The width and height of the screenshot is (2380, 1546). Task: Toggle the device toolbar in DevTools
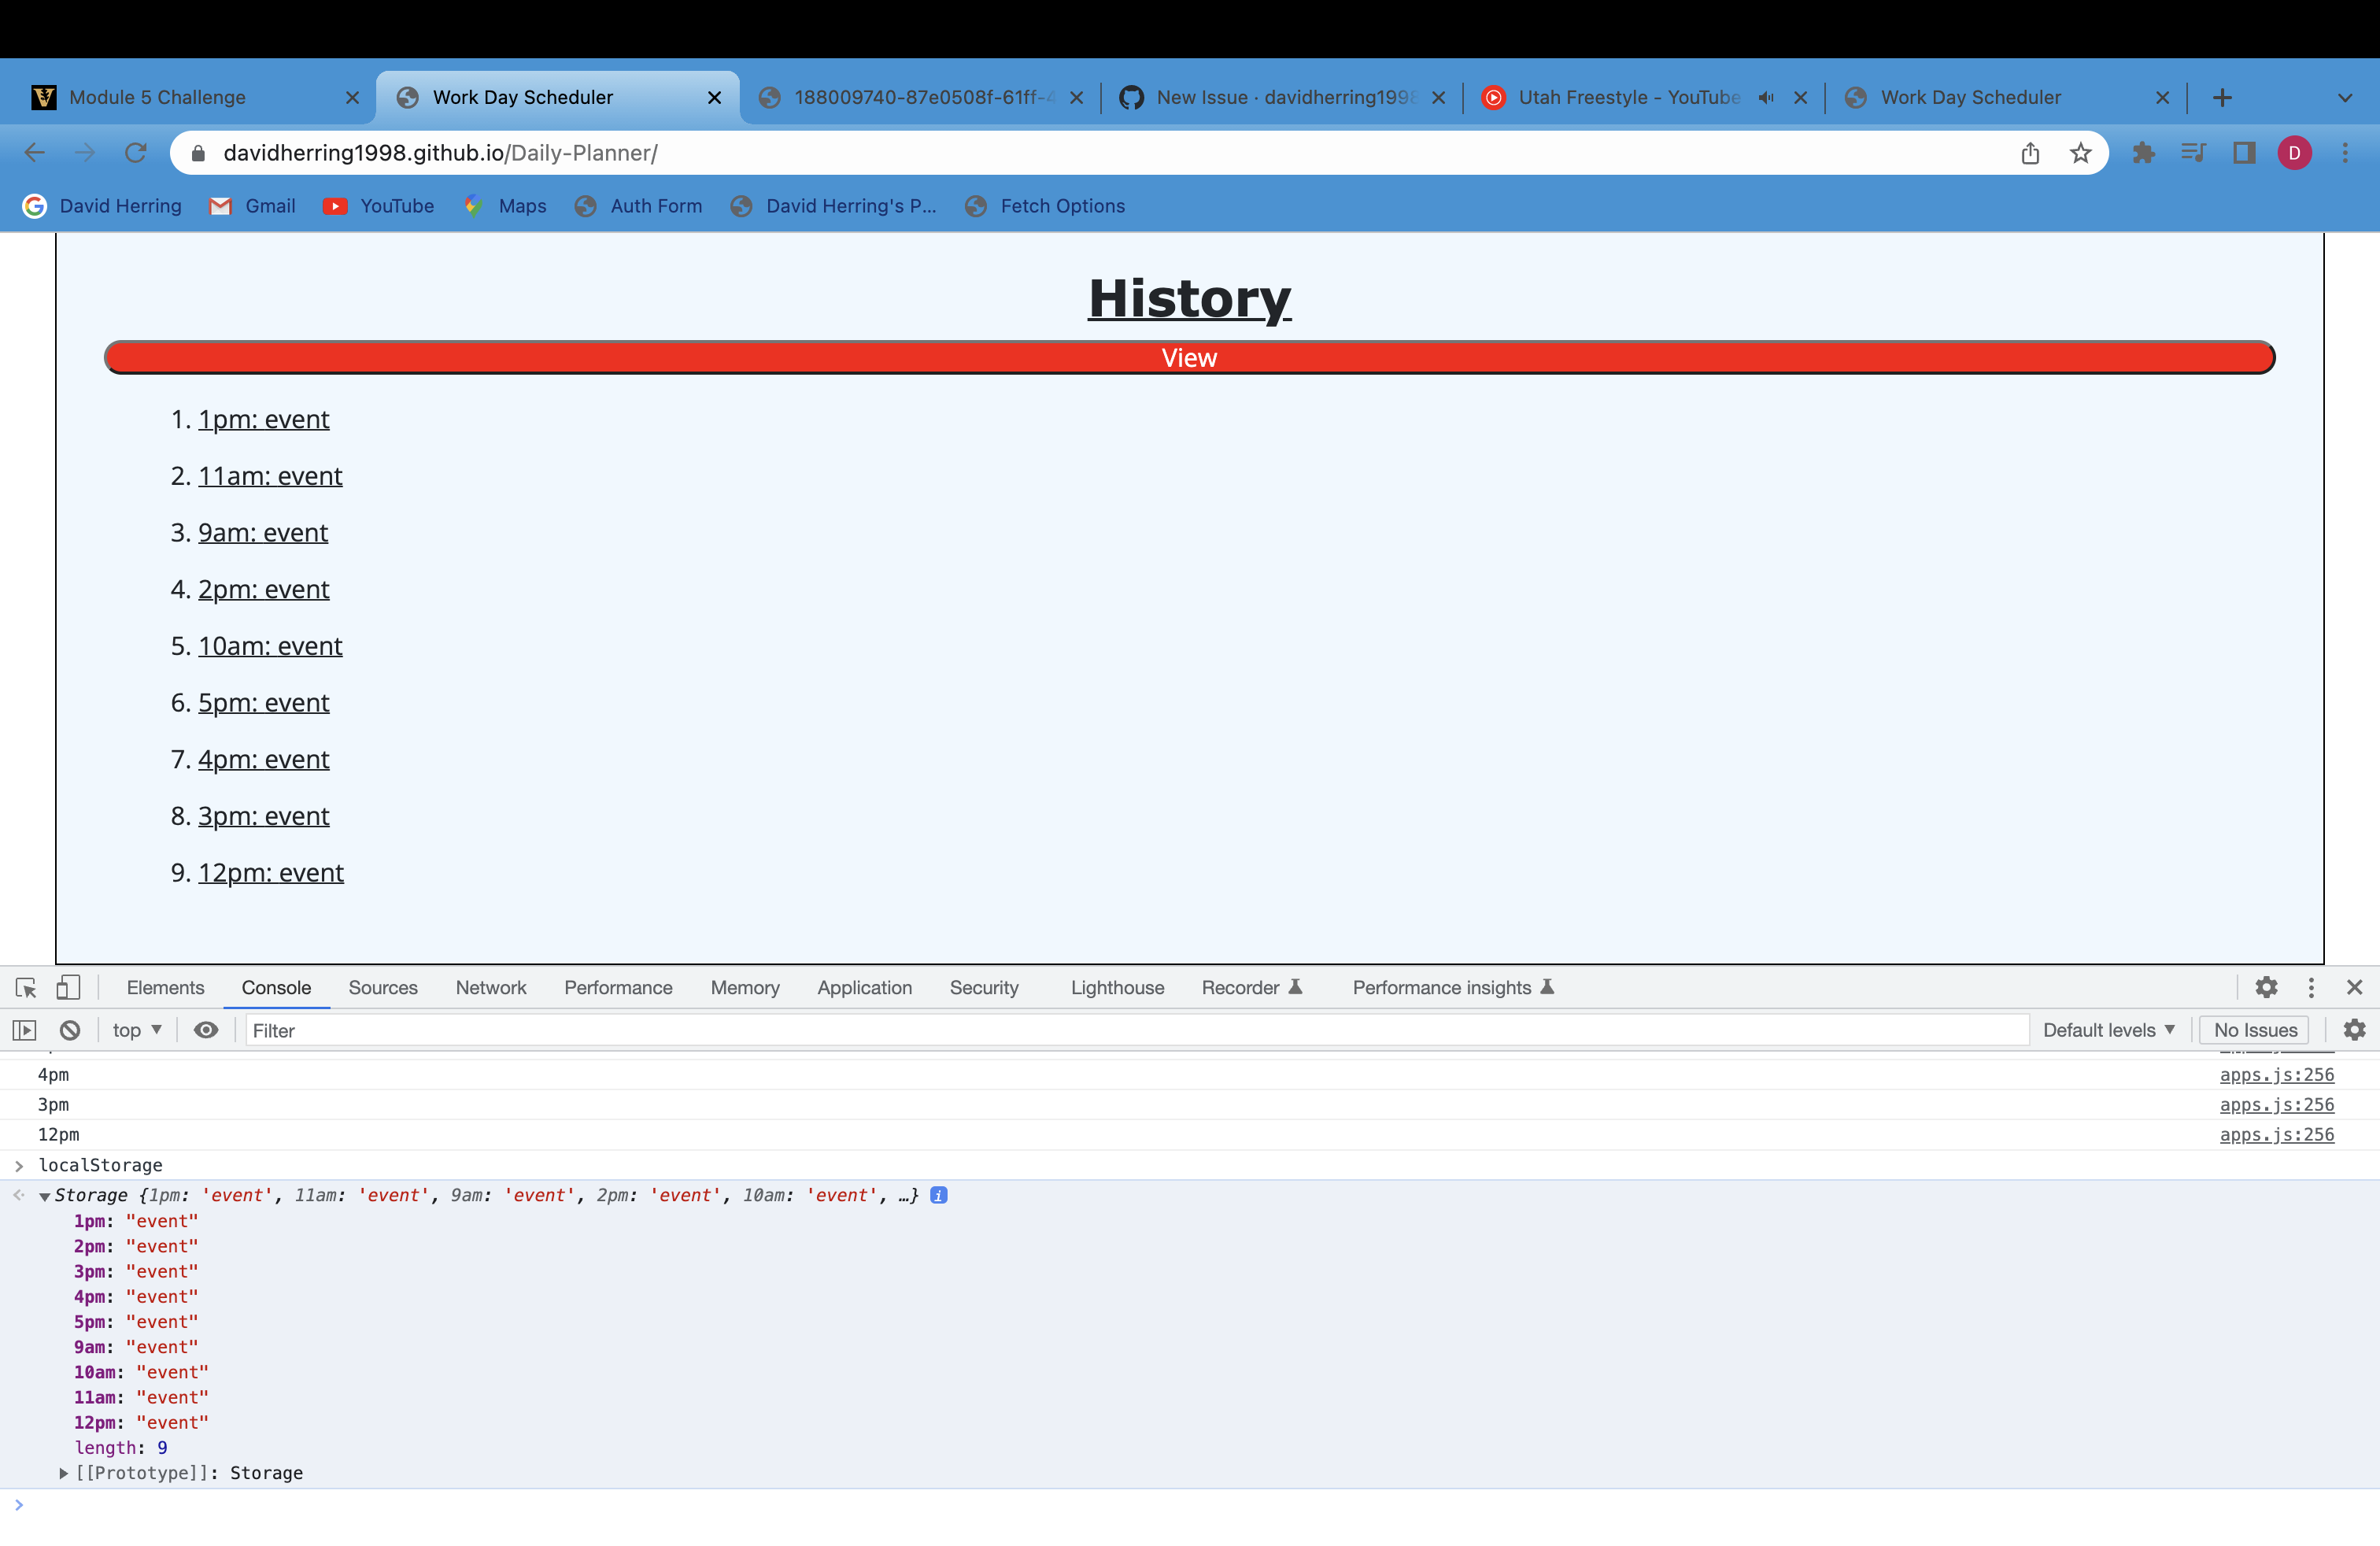pos(68,987)
